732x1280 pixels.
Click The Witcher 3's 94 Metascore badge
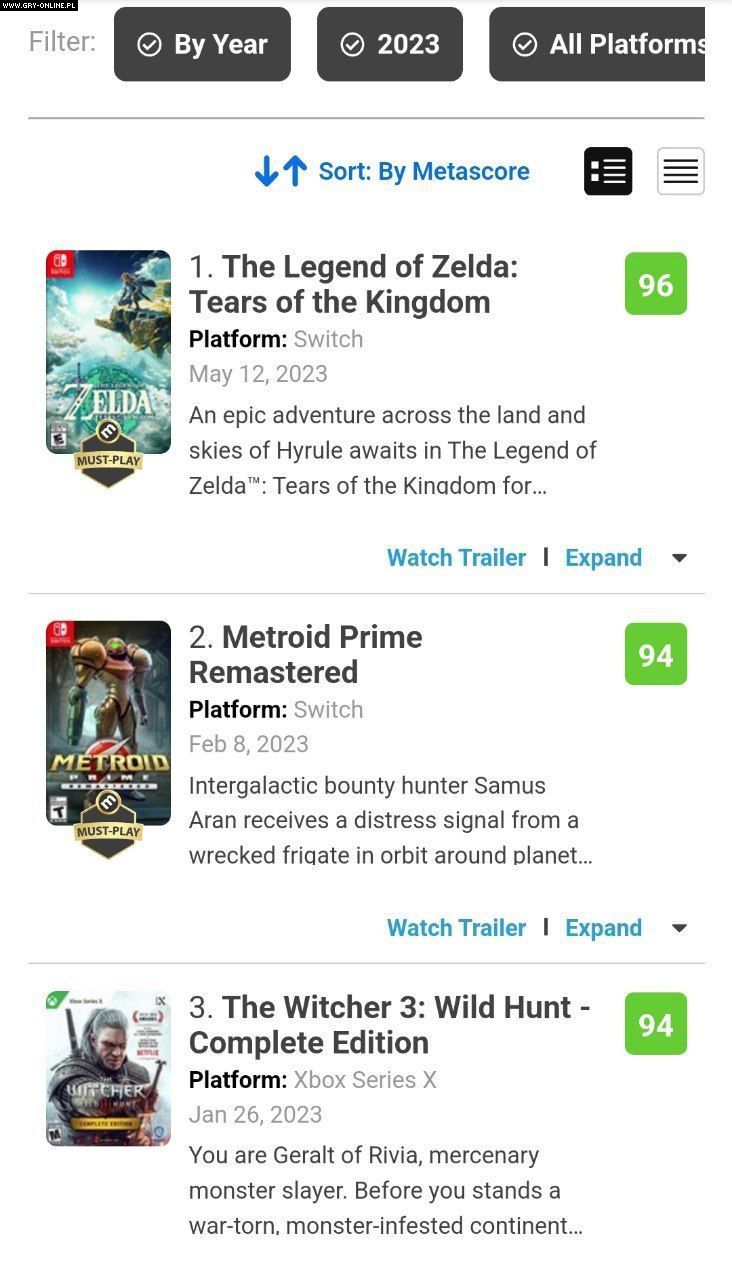(x=655, y=1025)
